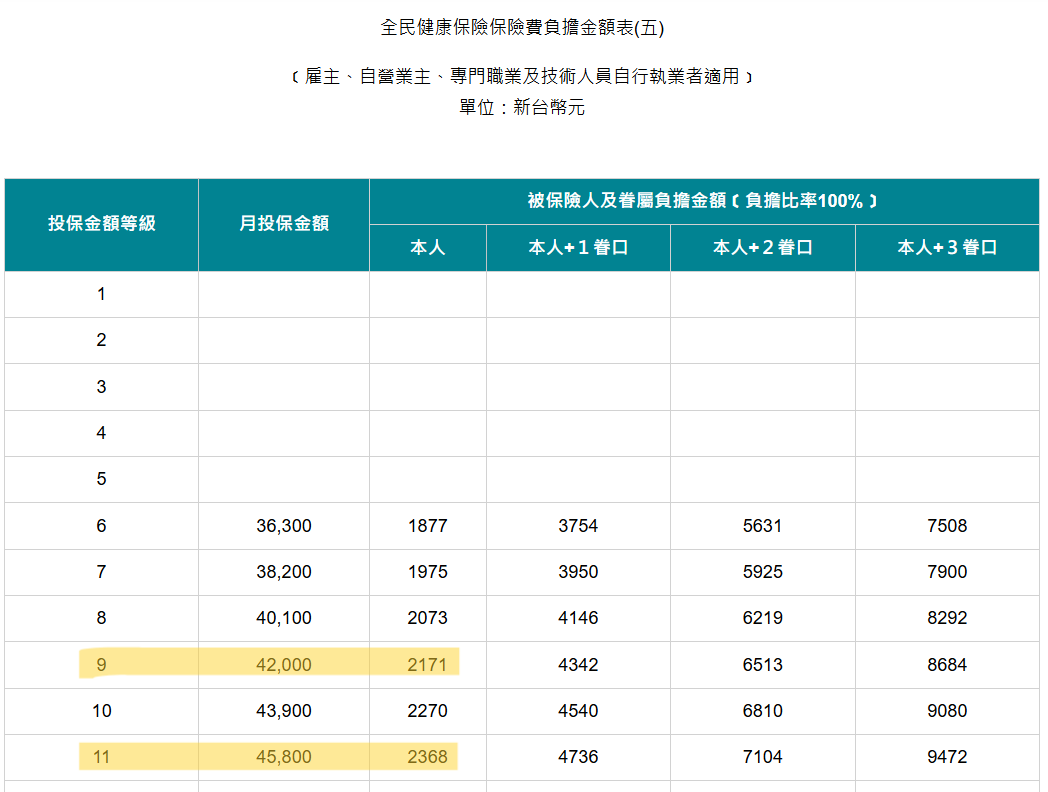Viewport: 1048px width, 792px height.
Task: Click the highlighted 2368 premium cell
Action: coord(427,757)
